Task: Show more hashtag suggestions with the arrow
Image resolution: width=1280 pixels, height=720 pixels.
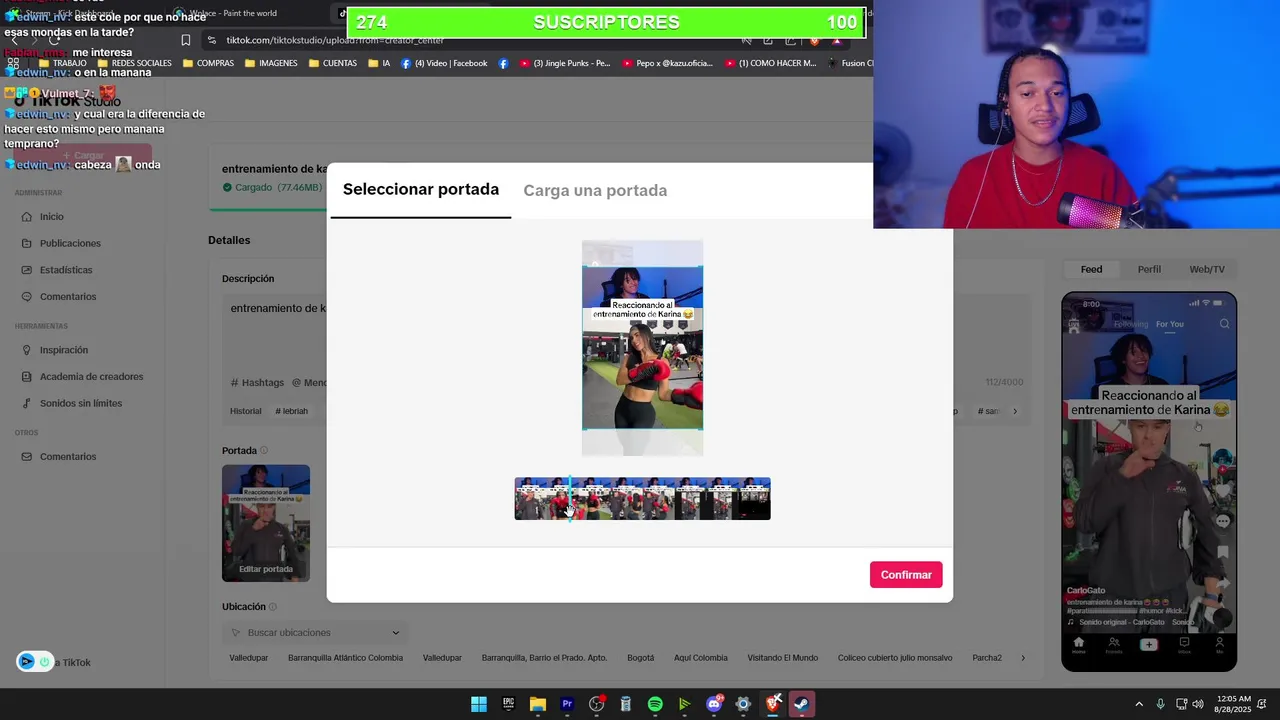Action: (x=1015, y=411)
